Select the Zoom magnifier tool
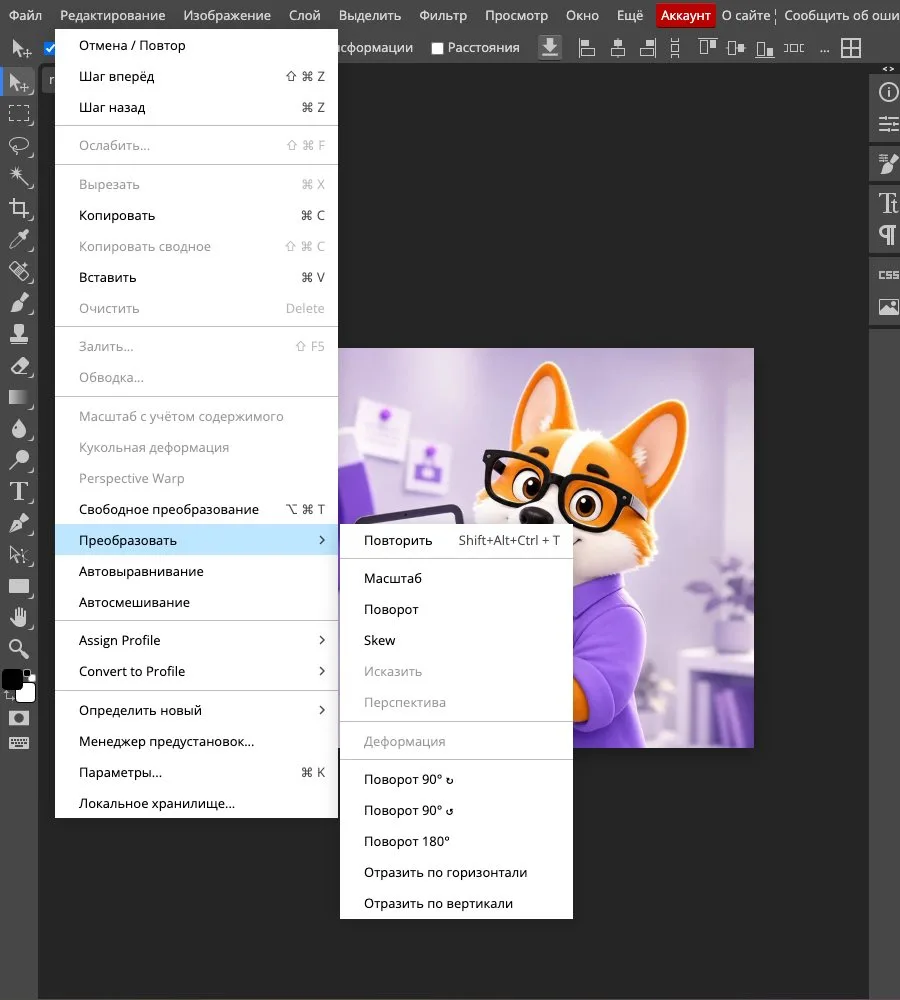Screen dimensions: 900x1000 19,649
